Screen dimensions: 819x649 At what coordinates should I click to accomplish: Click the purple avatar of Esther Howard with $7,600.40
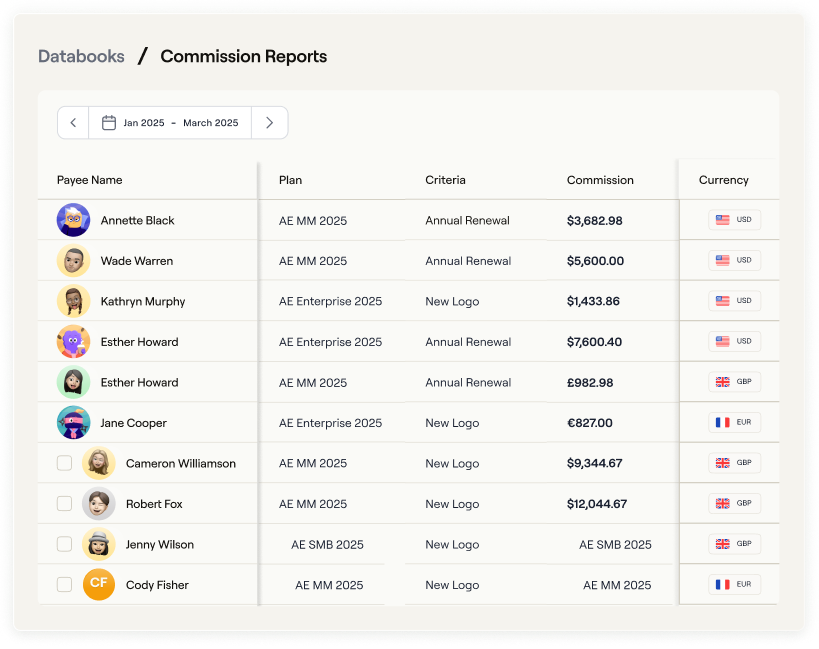coord(73,341)
